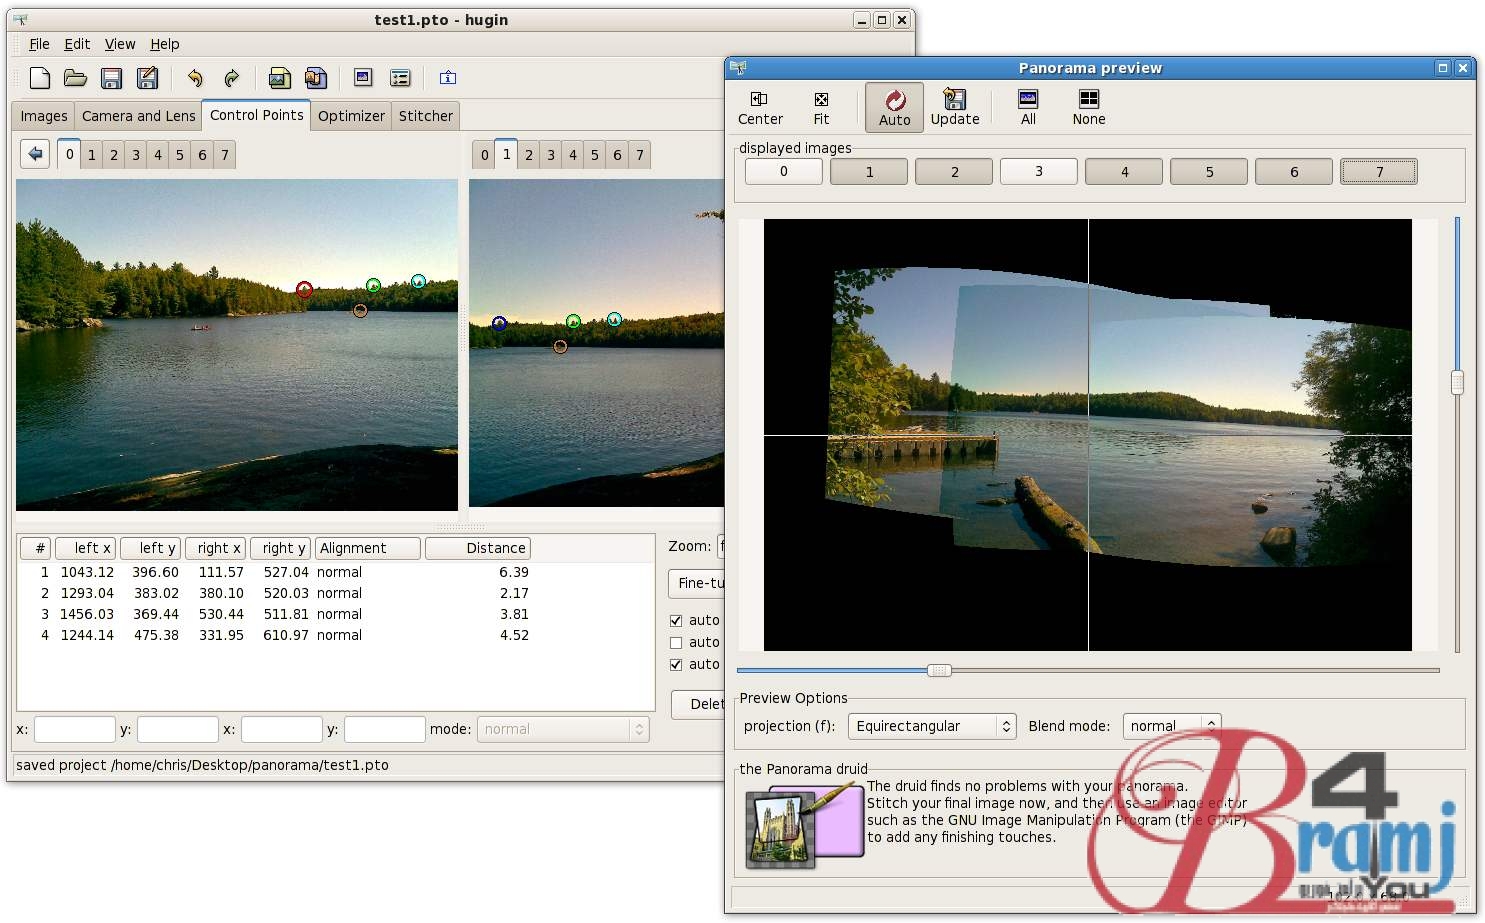Switch to the Optimizer tab
The height and width of the screenshot is (923, 1485).
[x=351, y=116]
